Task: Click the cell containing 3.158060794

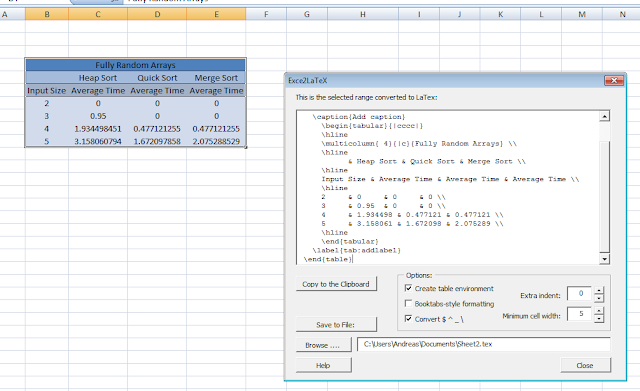Action: [x=98, y=141]
